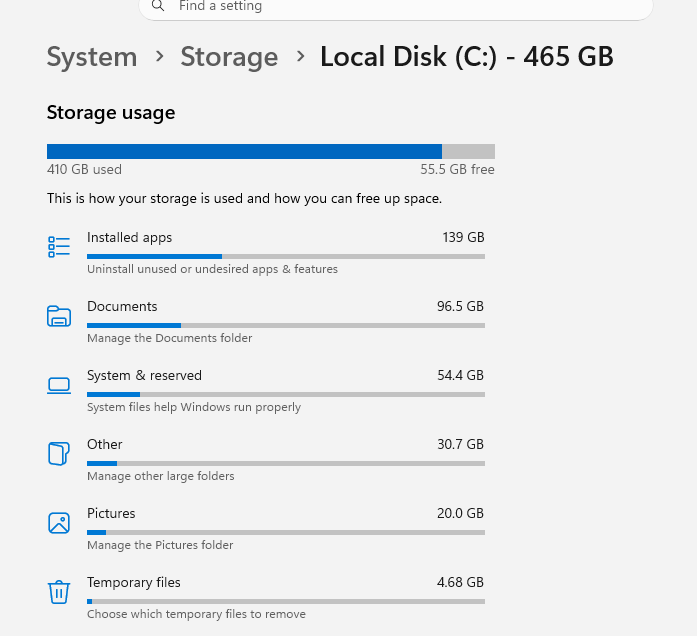Image resolution: width=697 pixels, height=636 pixels.
Task: Click the System & reserved laptop icon
Action: [x=59, y=385]
